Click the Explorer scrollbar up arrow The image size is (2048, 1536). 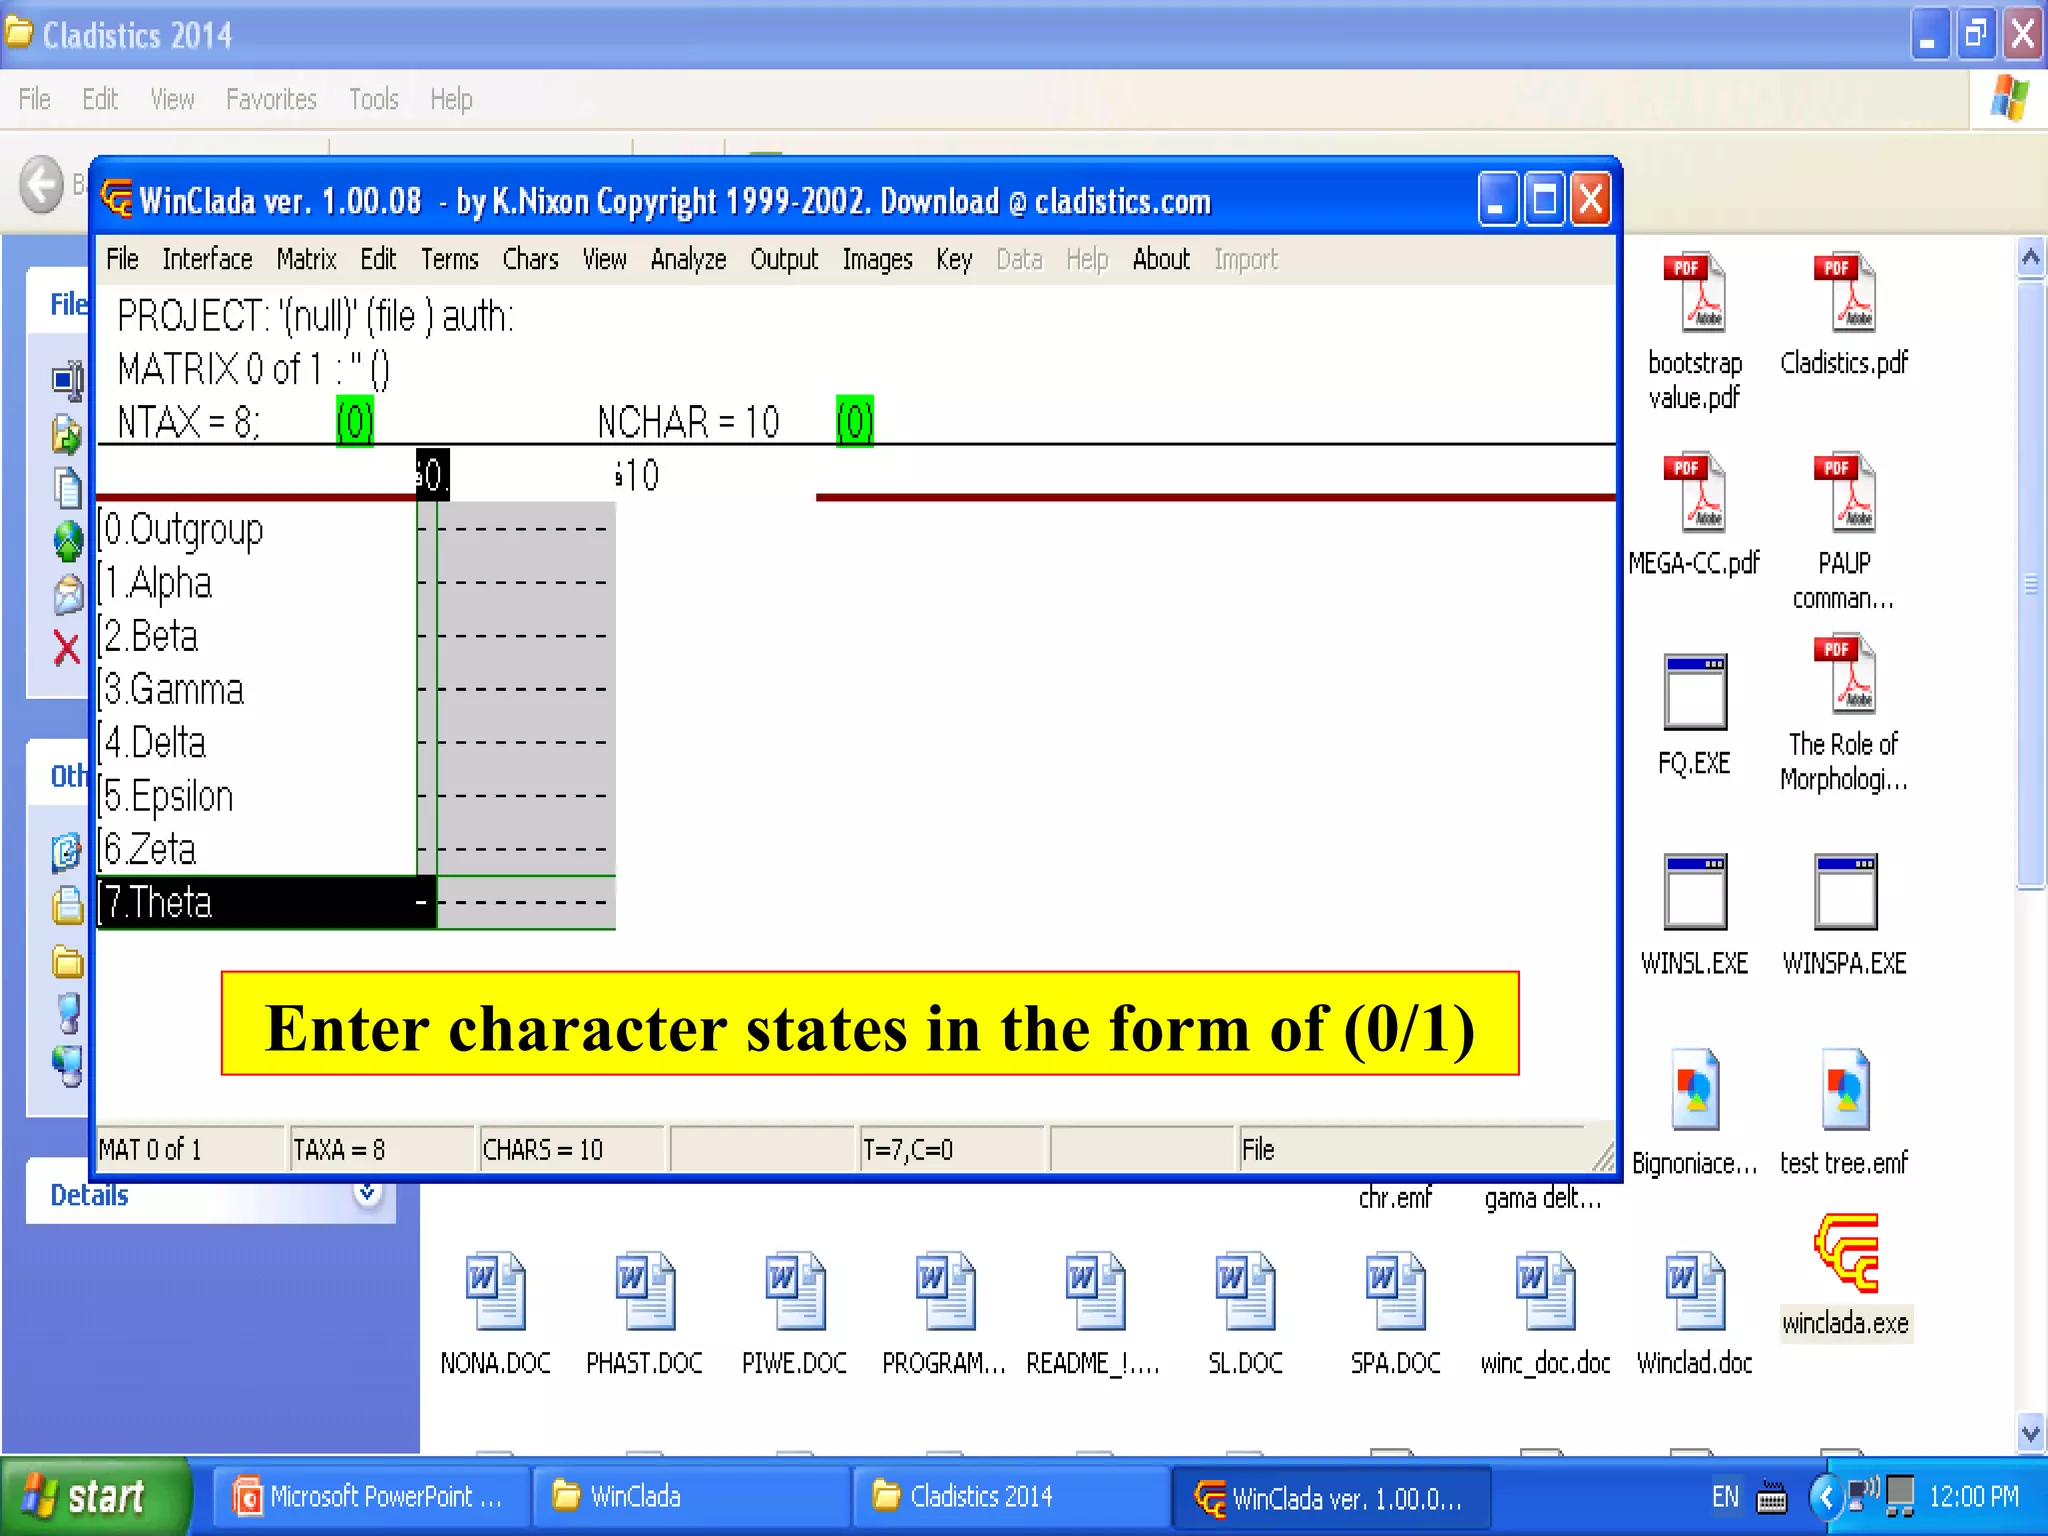coord(2030,258)
